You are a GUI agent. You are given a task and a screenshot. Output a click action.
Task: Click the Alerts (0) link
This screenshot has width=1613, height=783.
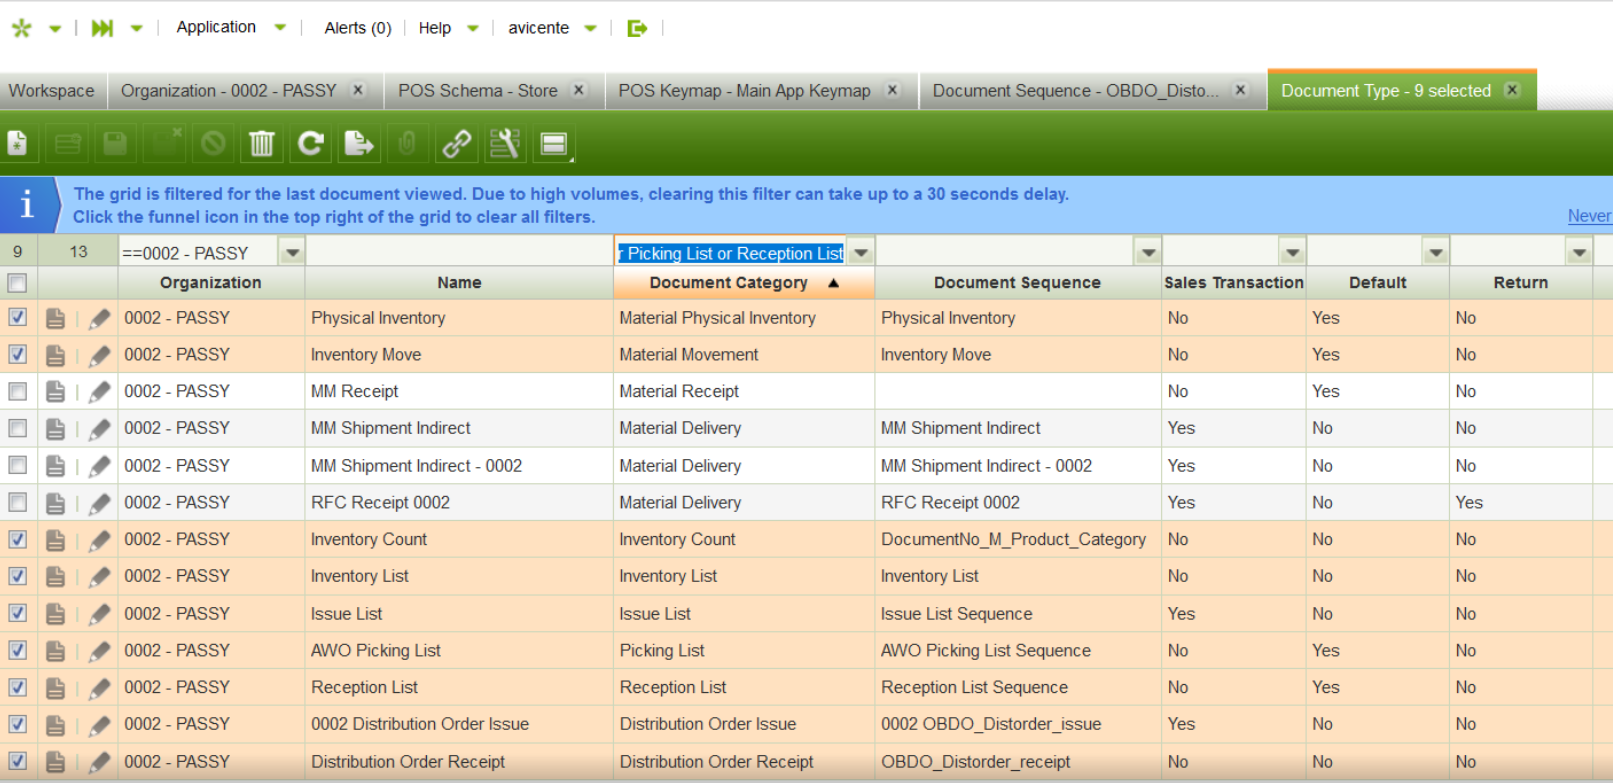click(x=357, y=28)
